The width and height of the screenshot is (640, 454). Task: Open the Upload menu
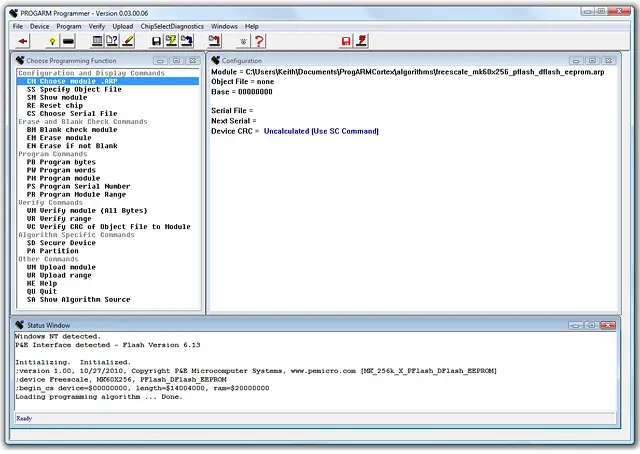point(122,26)
